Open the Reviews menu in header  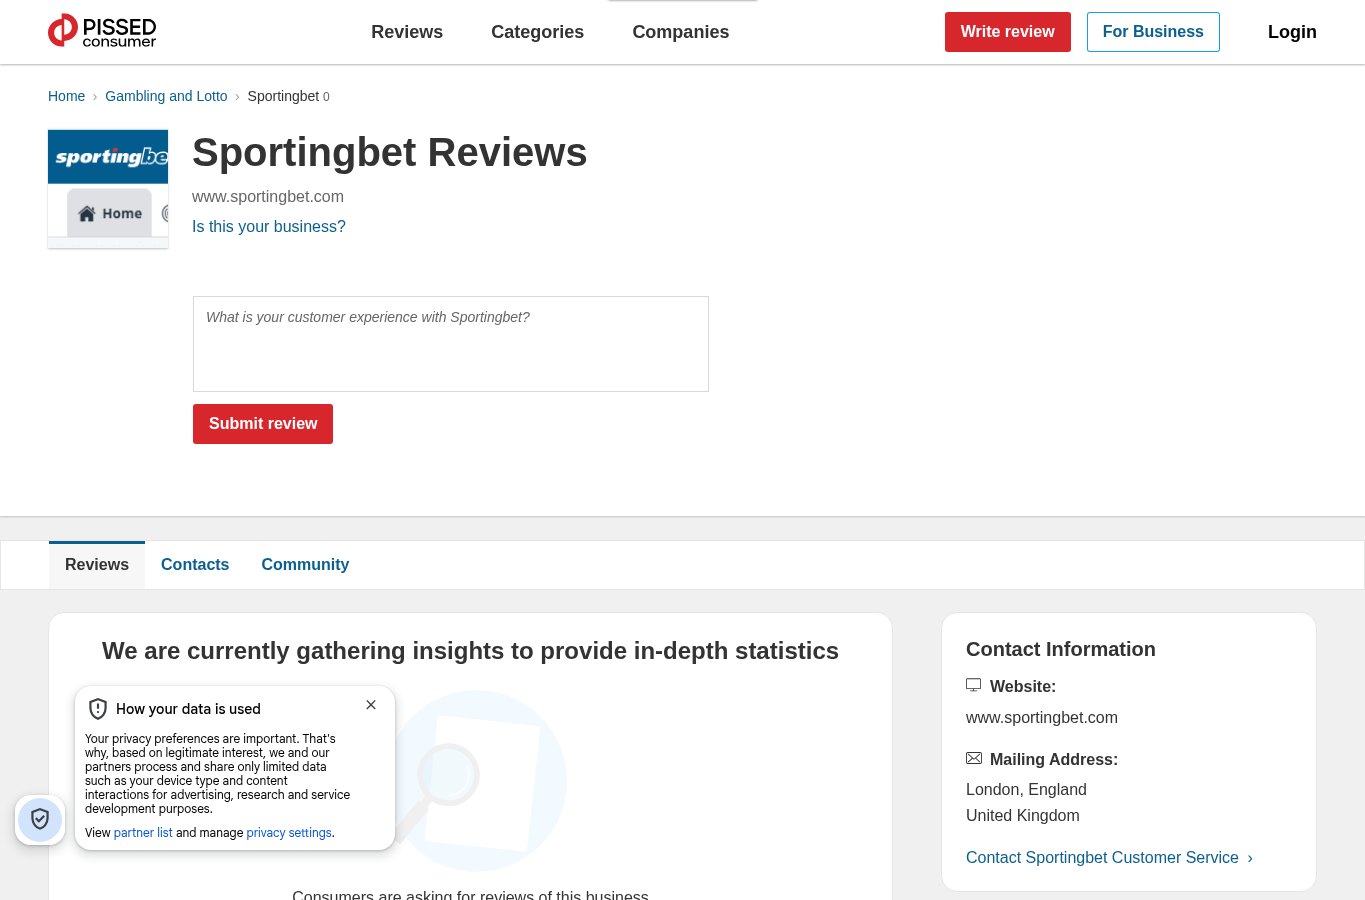coord(407,32)
